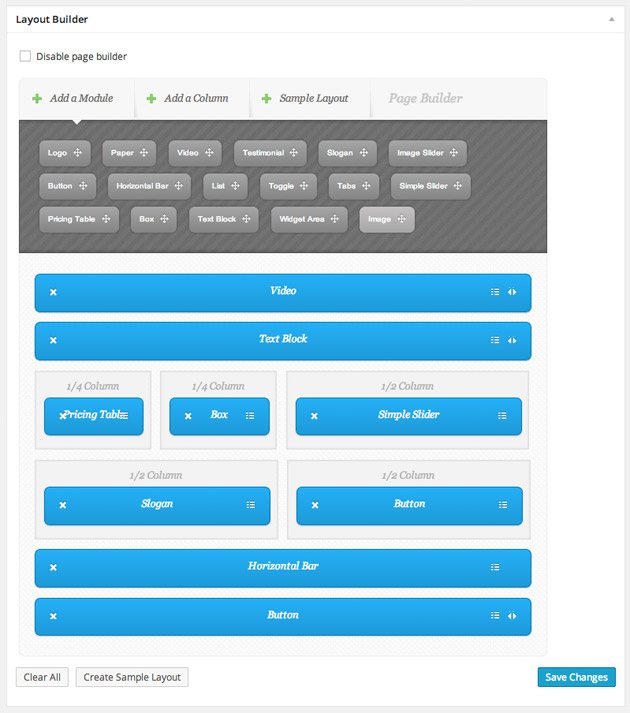
Task: Open list icon on Pricing Table module
Action: 124,416
